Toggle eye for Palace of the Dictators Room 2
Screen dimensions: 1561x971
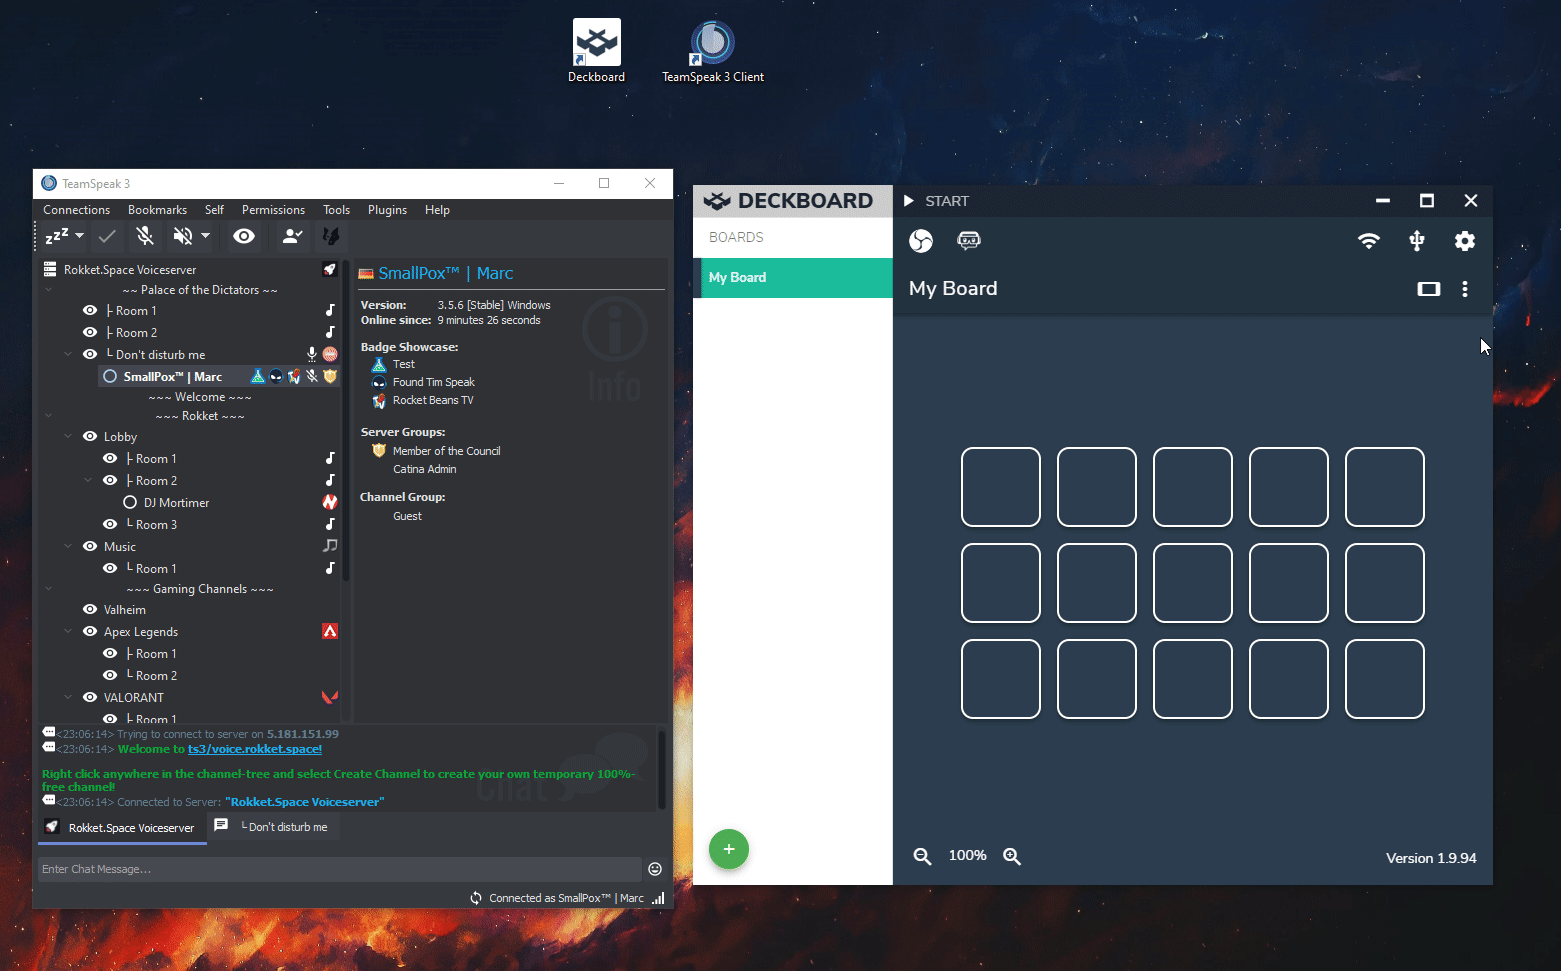[90, 332]
